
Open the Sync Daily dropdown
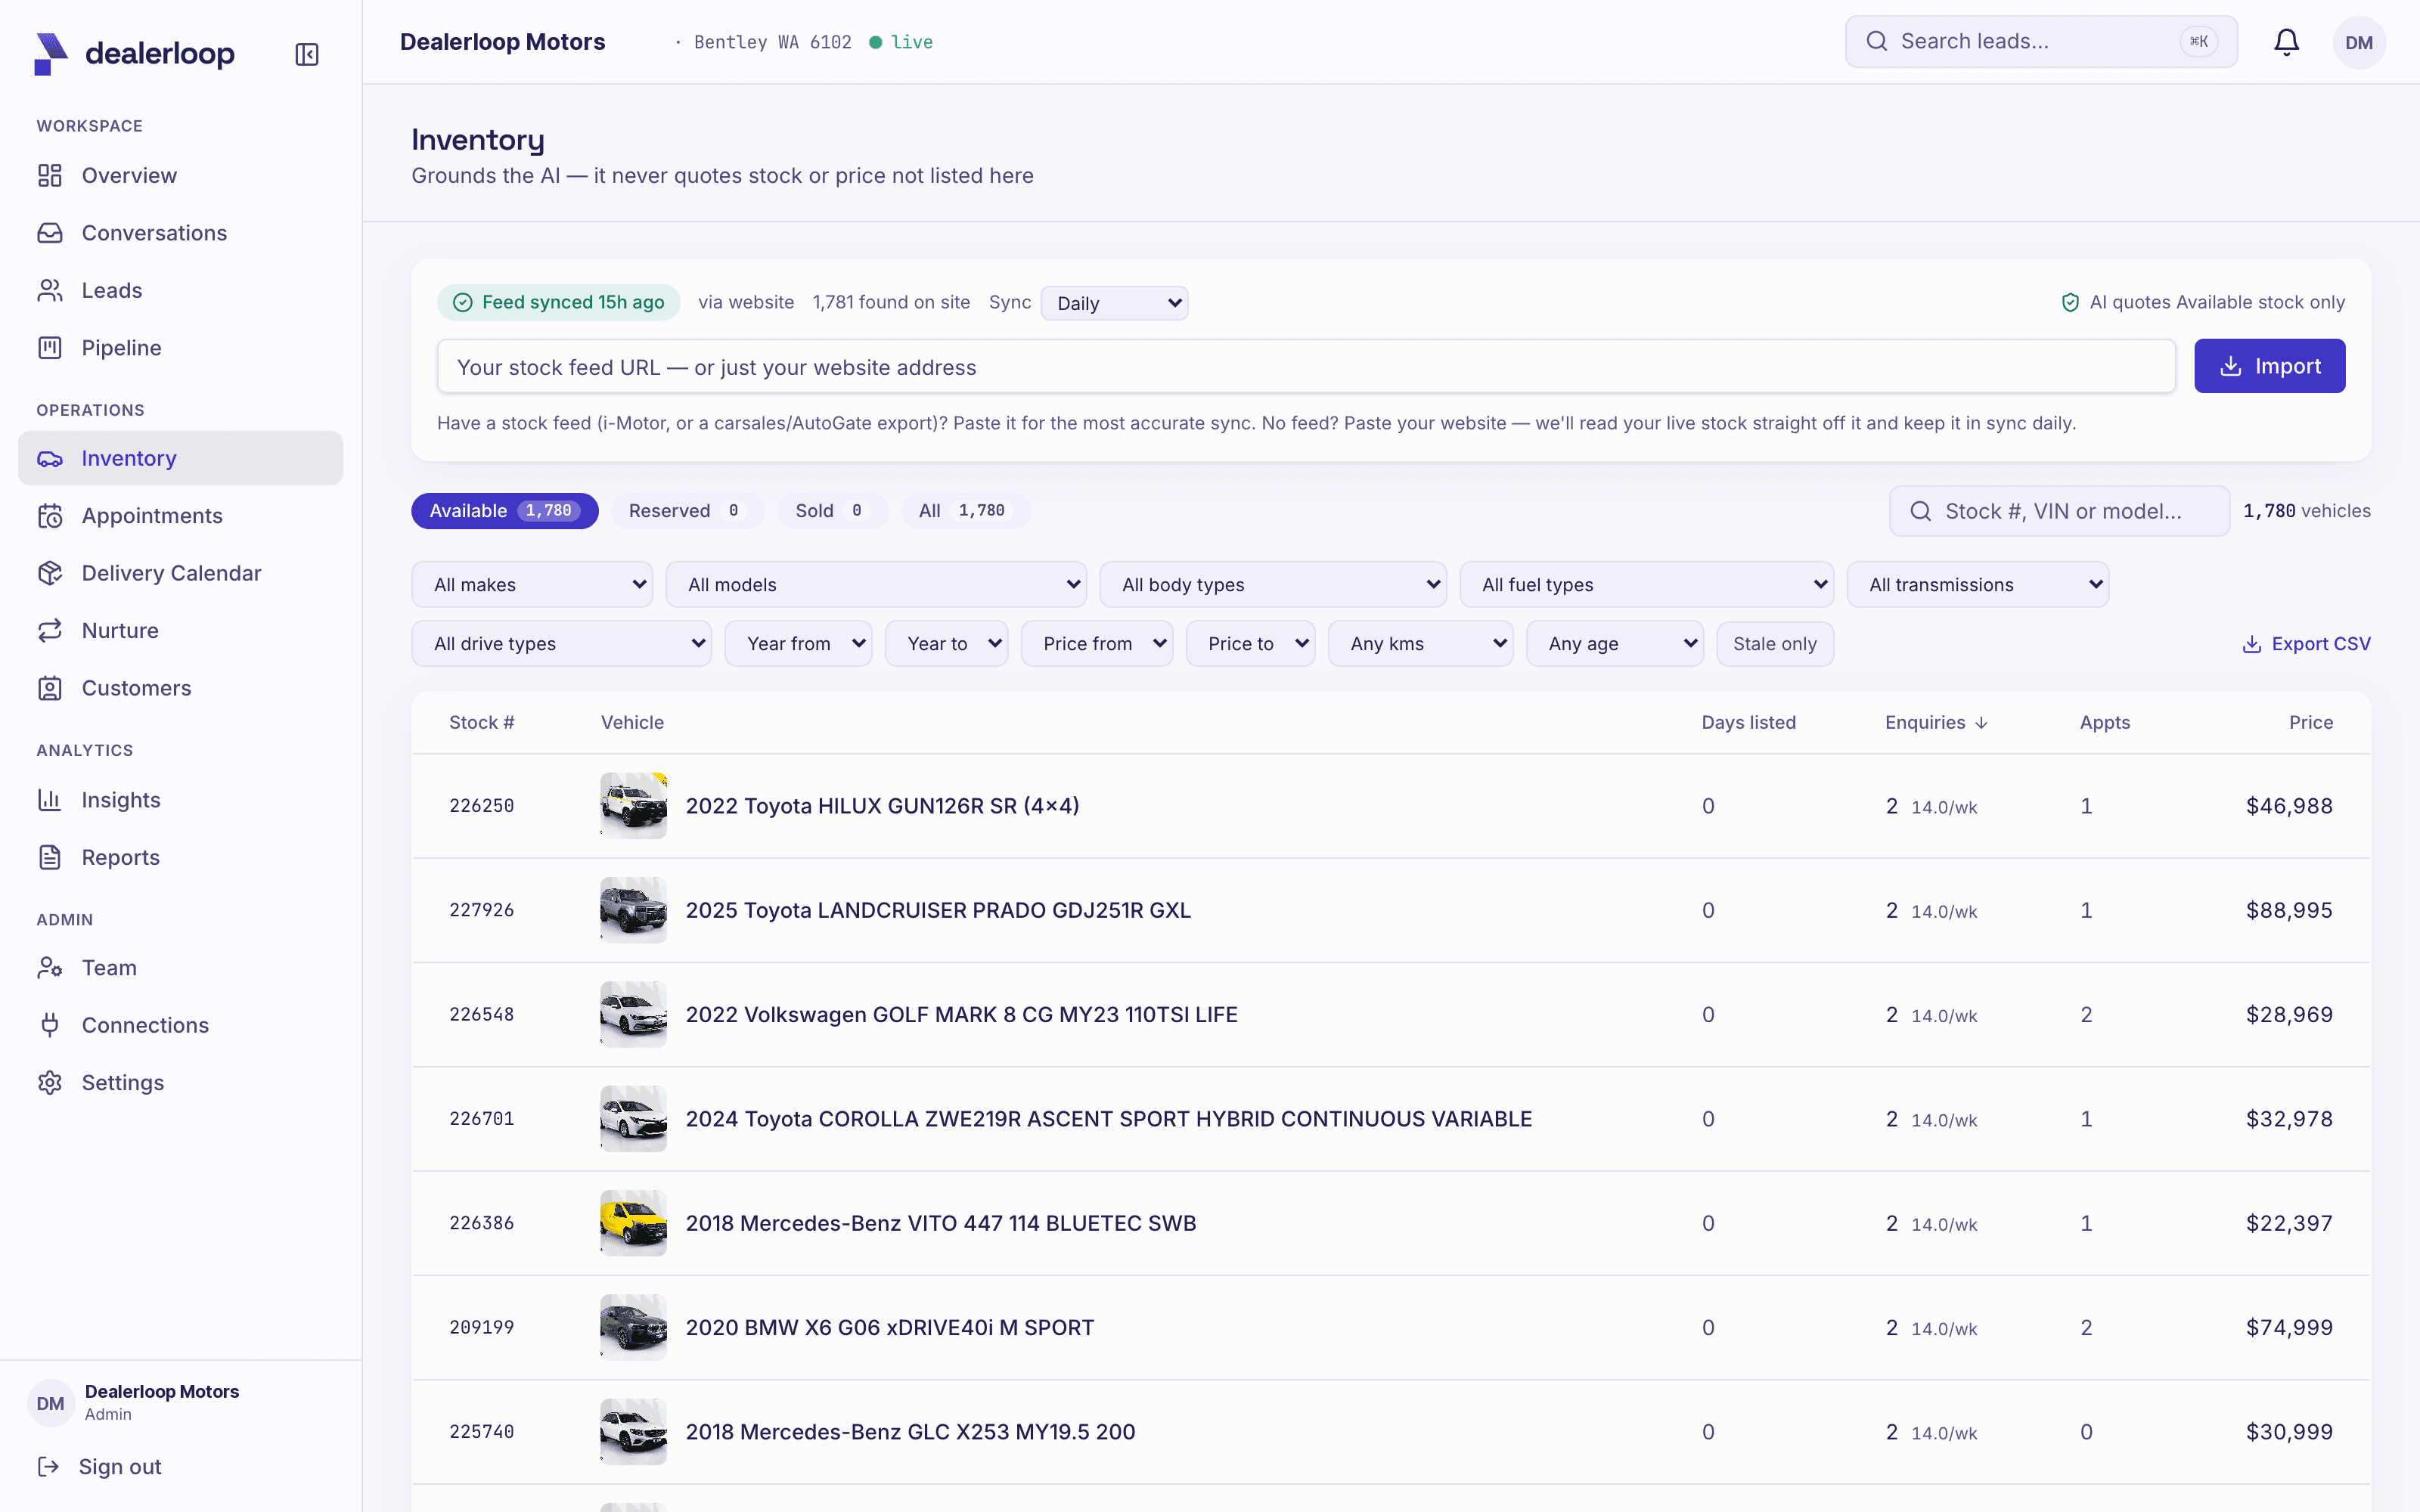(x=1114, y=303)
